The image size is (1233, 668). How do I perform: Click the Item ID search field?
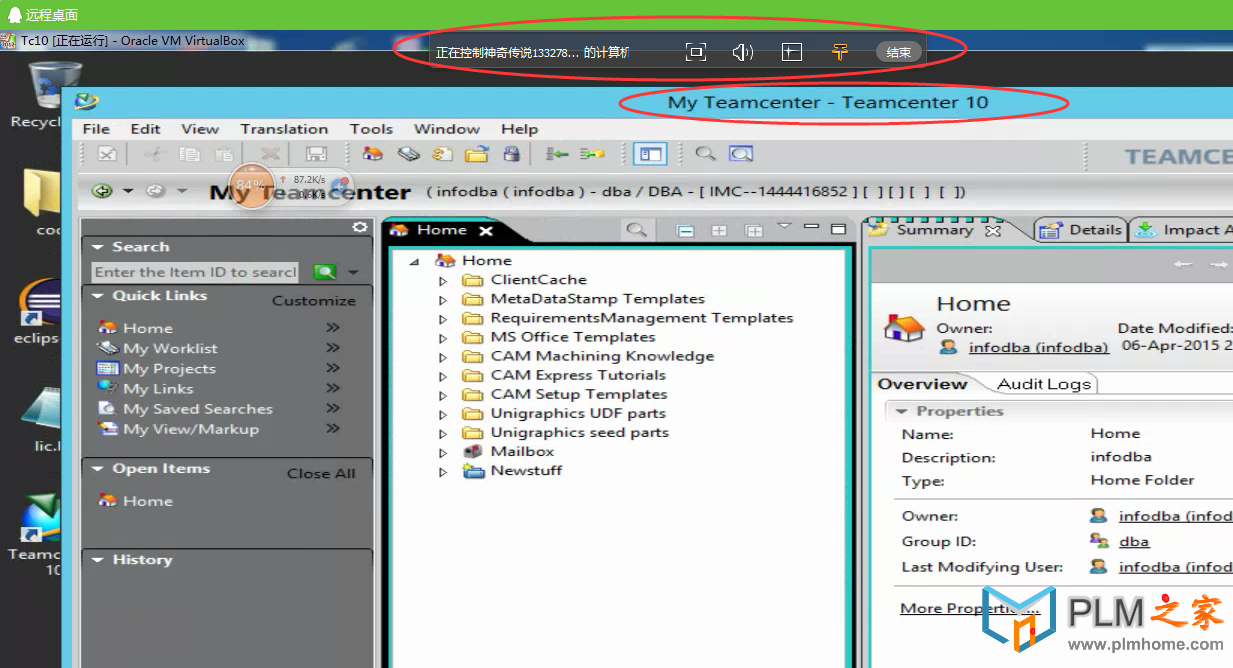195,272
